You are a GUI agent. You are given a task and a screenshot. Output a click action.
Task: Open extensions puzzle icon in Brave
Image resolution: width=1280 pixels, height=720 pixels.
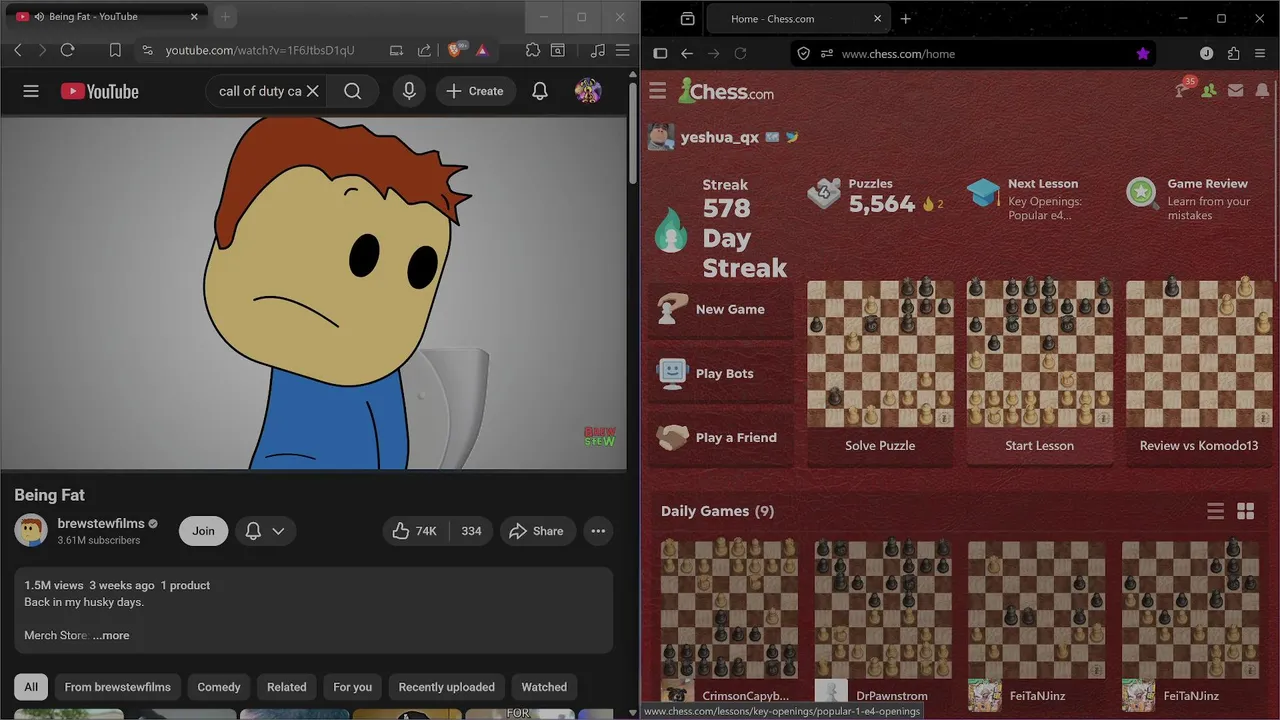click(x=533, y=50)
